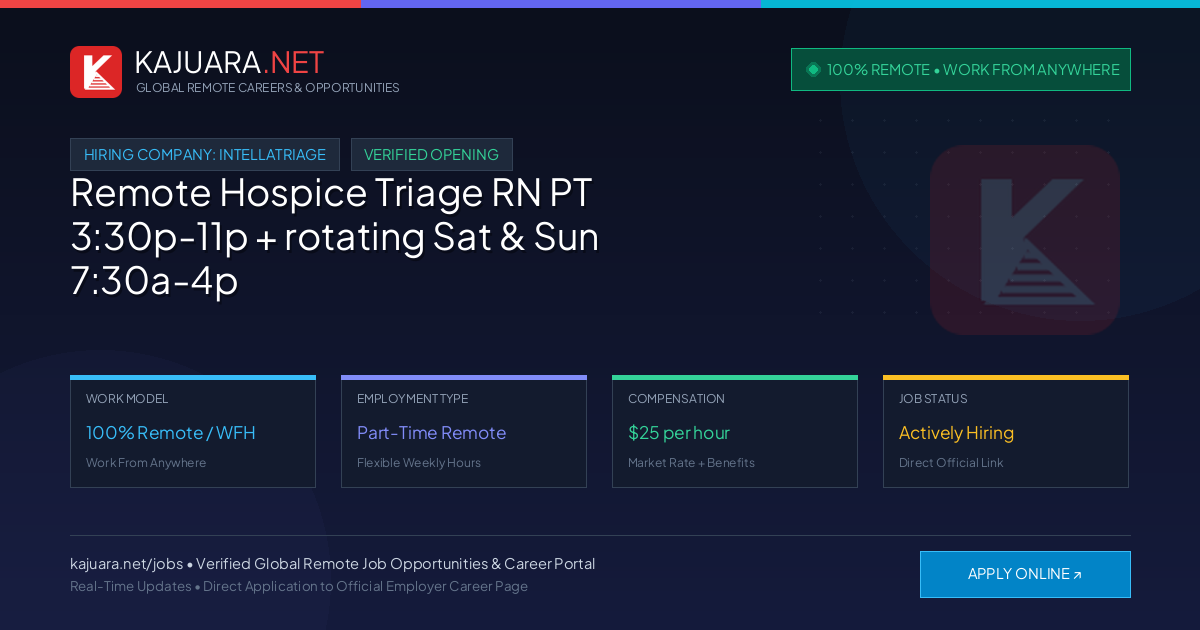This screenshot has height=630, width=1200.
Task: Click the Real-Time Updates footer line
Action: (x=299, y=586)
